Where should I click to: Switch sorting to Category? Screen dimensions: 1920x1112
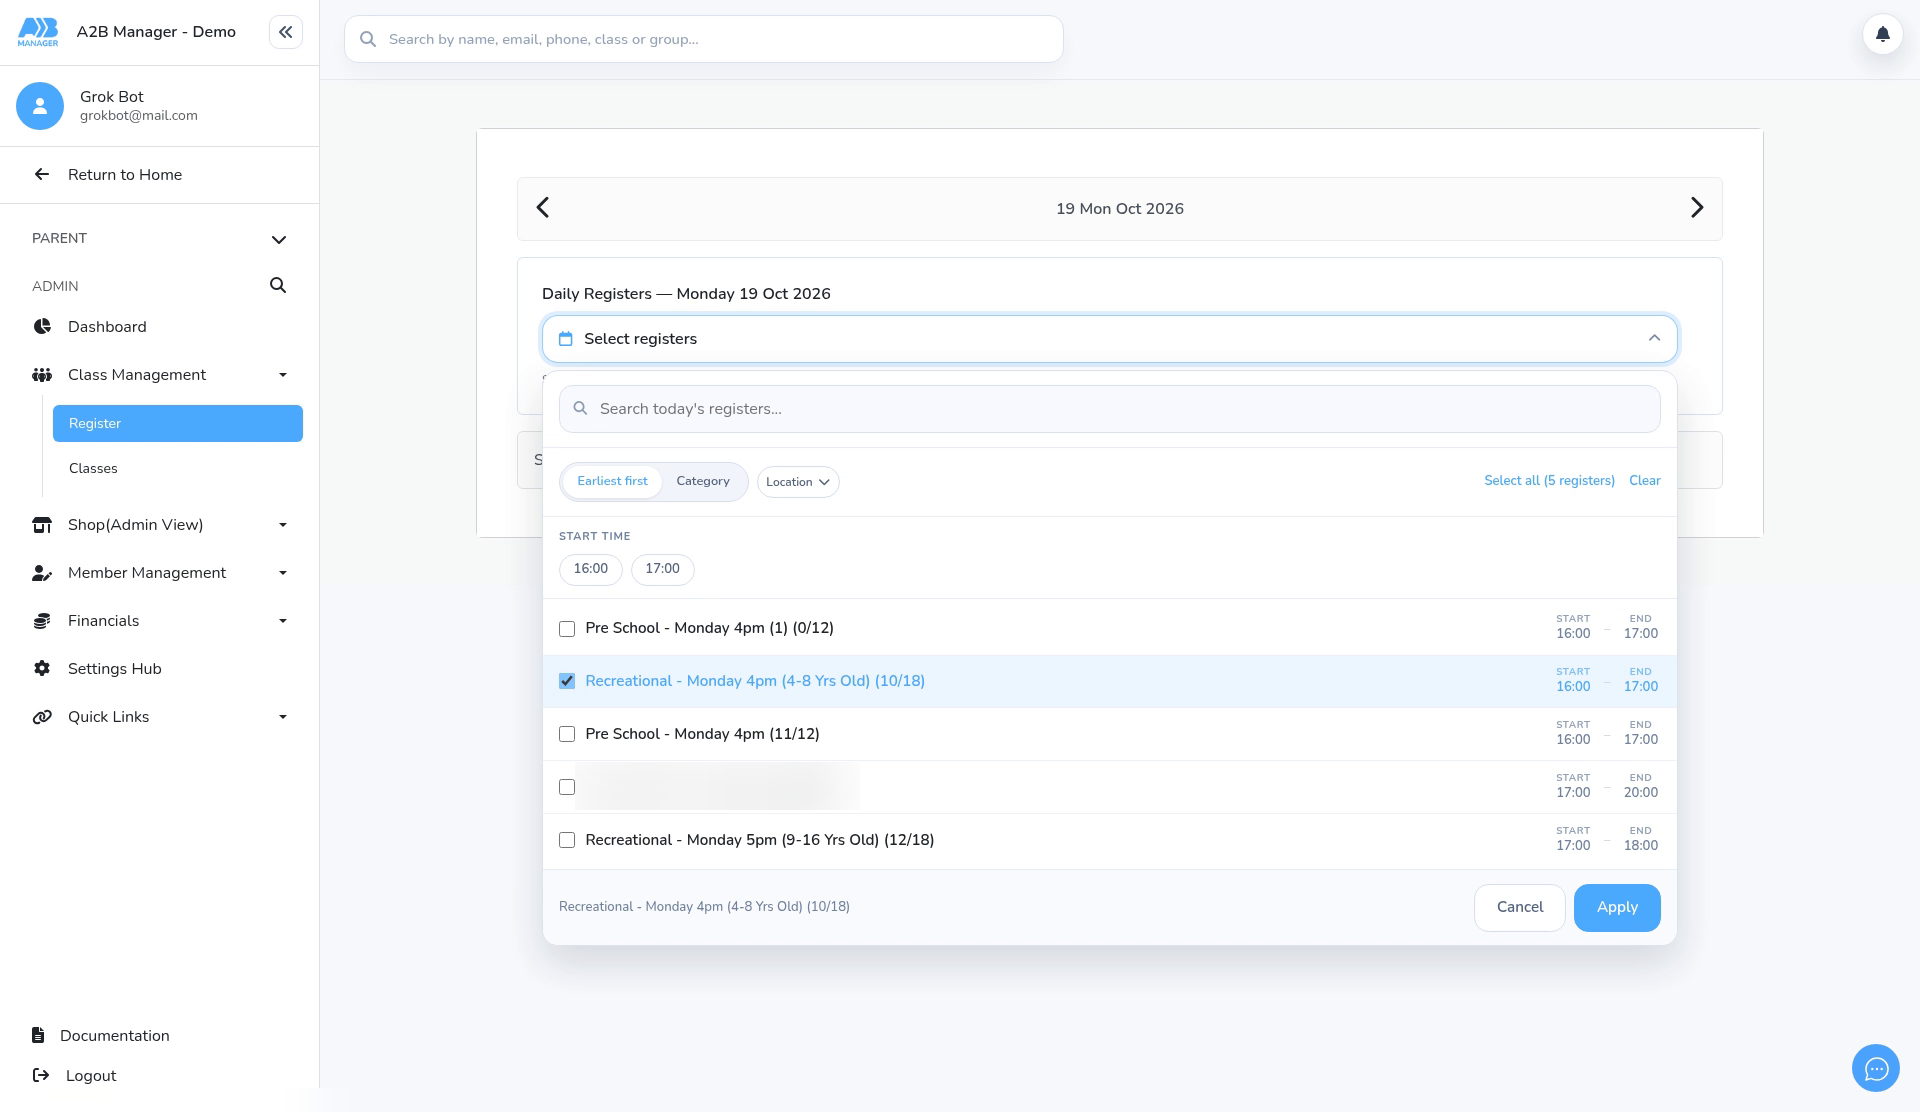tap(703, 481)
